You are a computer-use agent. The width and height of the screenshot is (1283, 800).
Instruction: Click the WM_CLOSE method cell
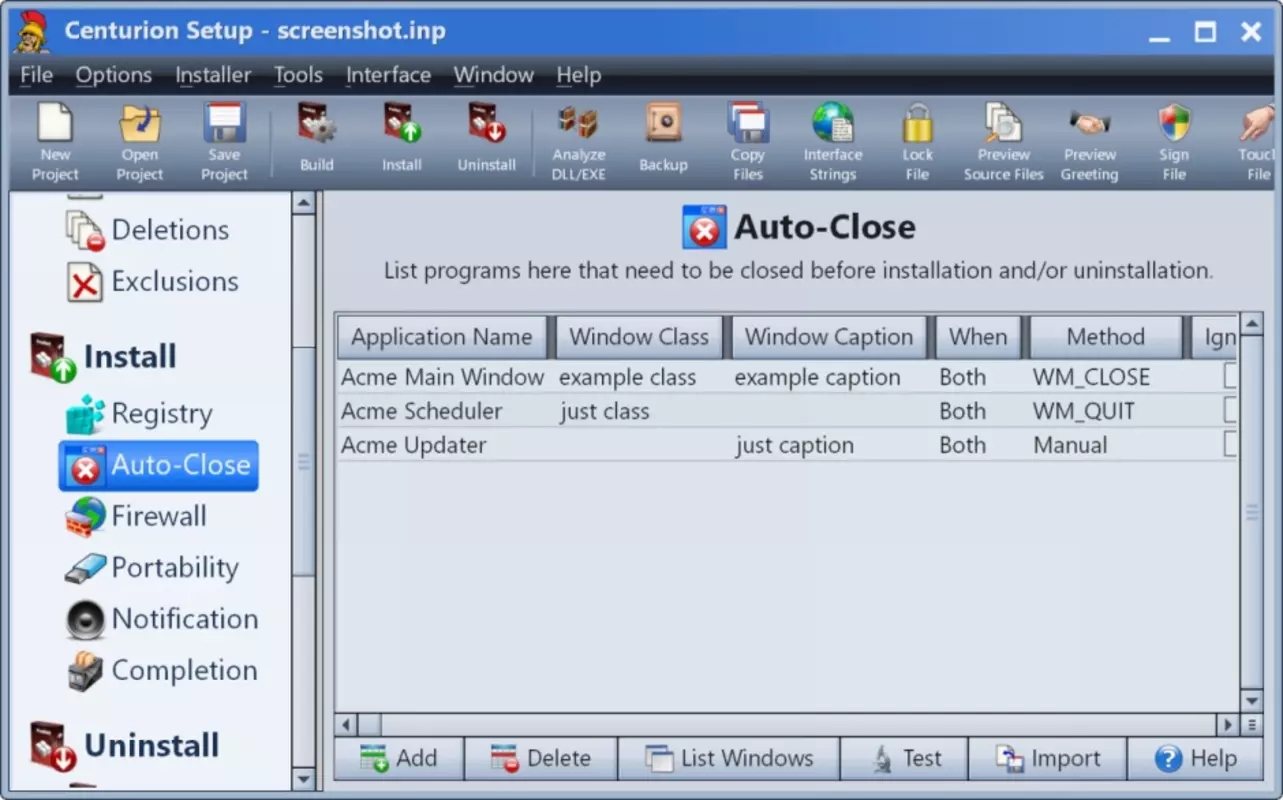tap(1091, 377)
